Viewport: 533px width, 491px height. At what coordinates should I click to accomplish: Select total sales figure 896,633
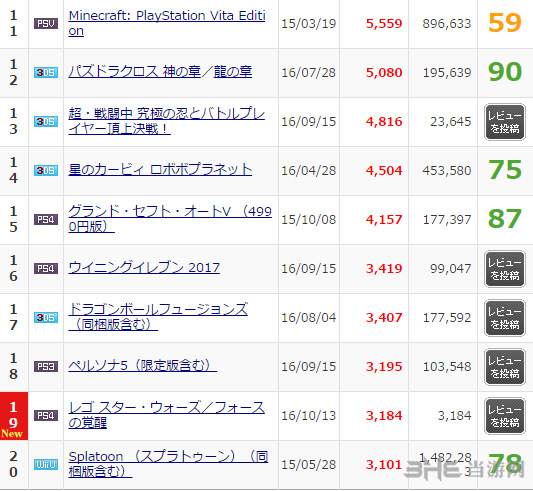[x=447, y=23]
